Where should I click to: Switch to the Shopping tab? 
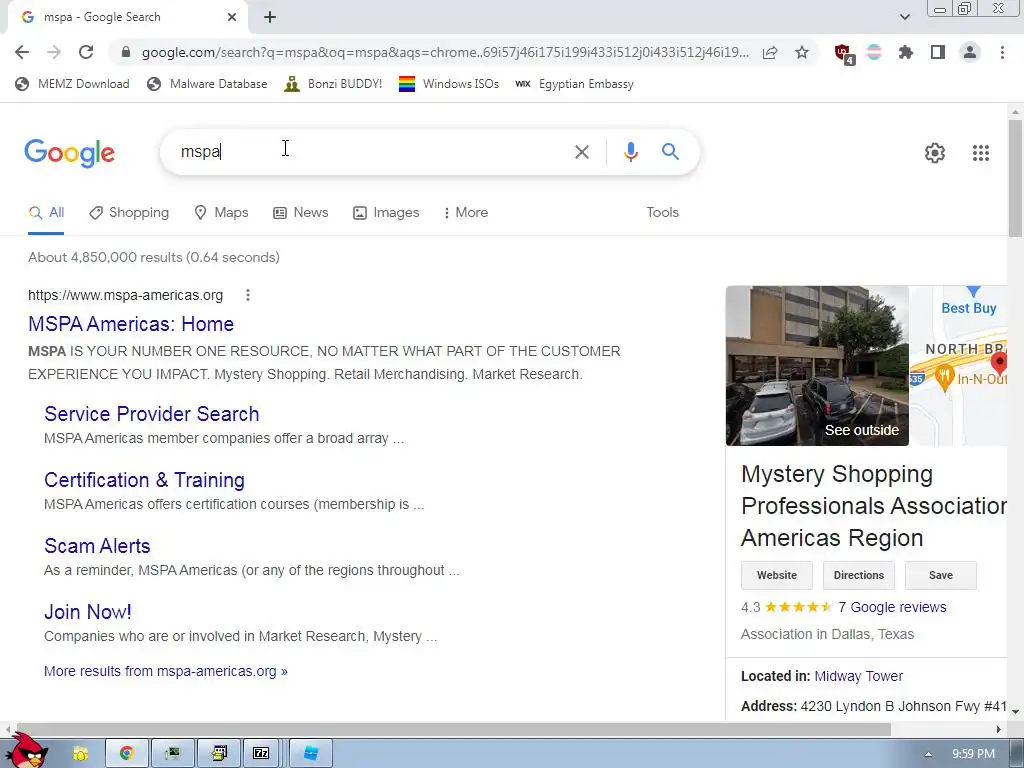click(129, 213)
